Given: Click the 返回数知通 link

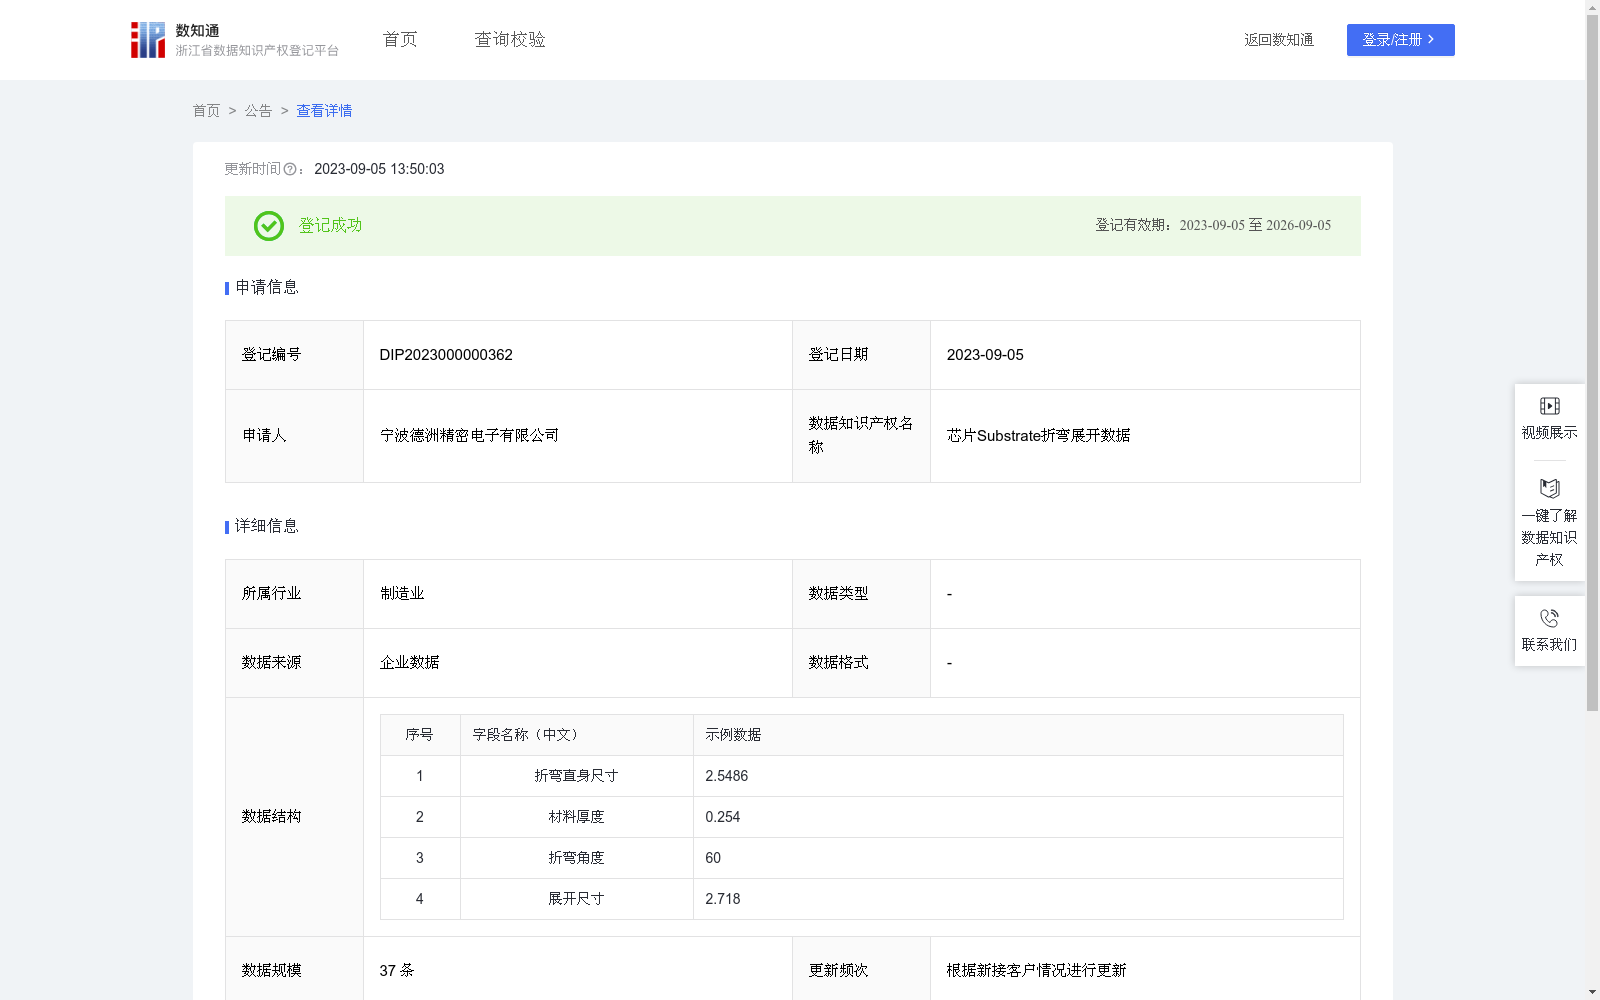Looking at the screenshot, I should [1279, 40].
